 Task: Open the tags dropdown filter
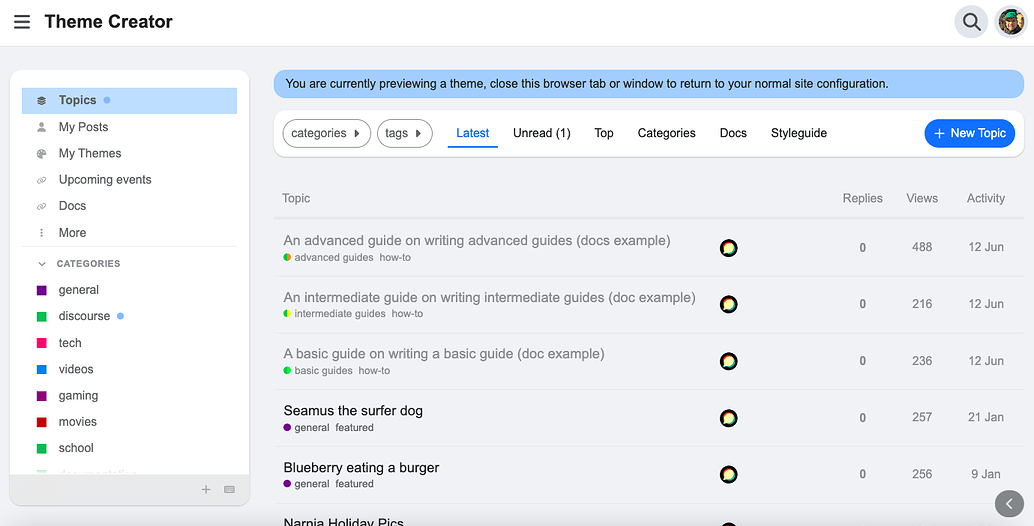click(x=404, y=133)
